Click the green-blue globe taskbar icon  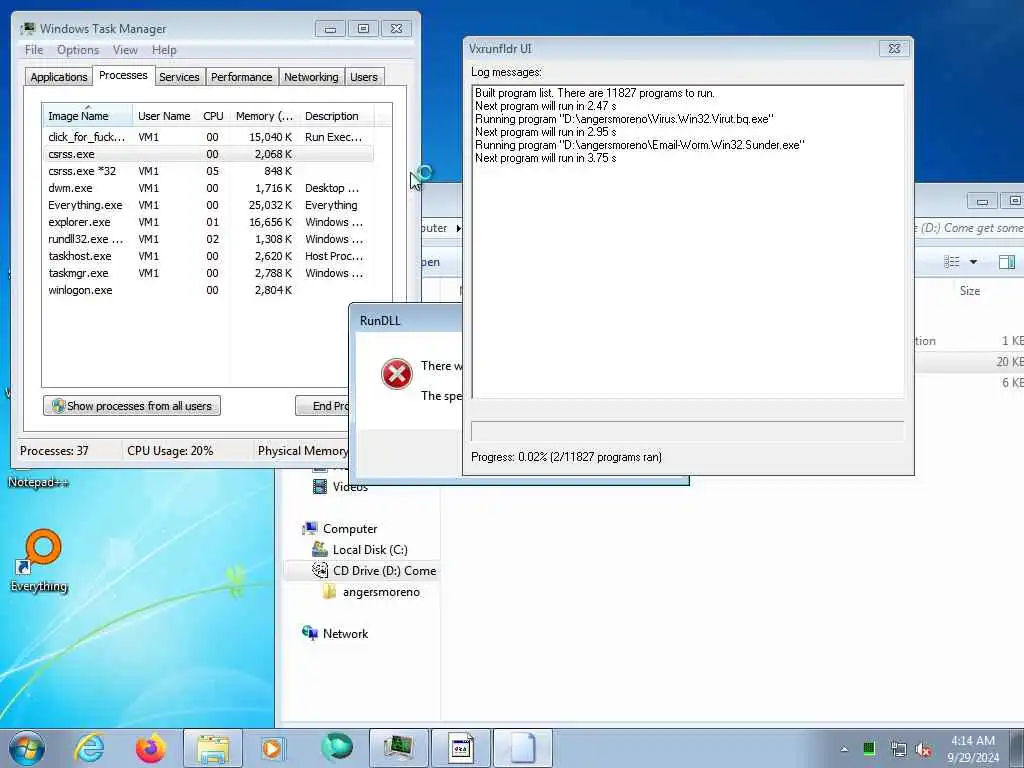[x=337, y=748]
